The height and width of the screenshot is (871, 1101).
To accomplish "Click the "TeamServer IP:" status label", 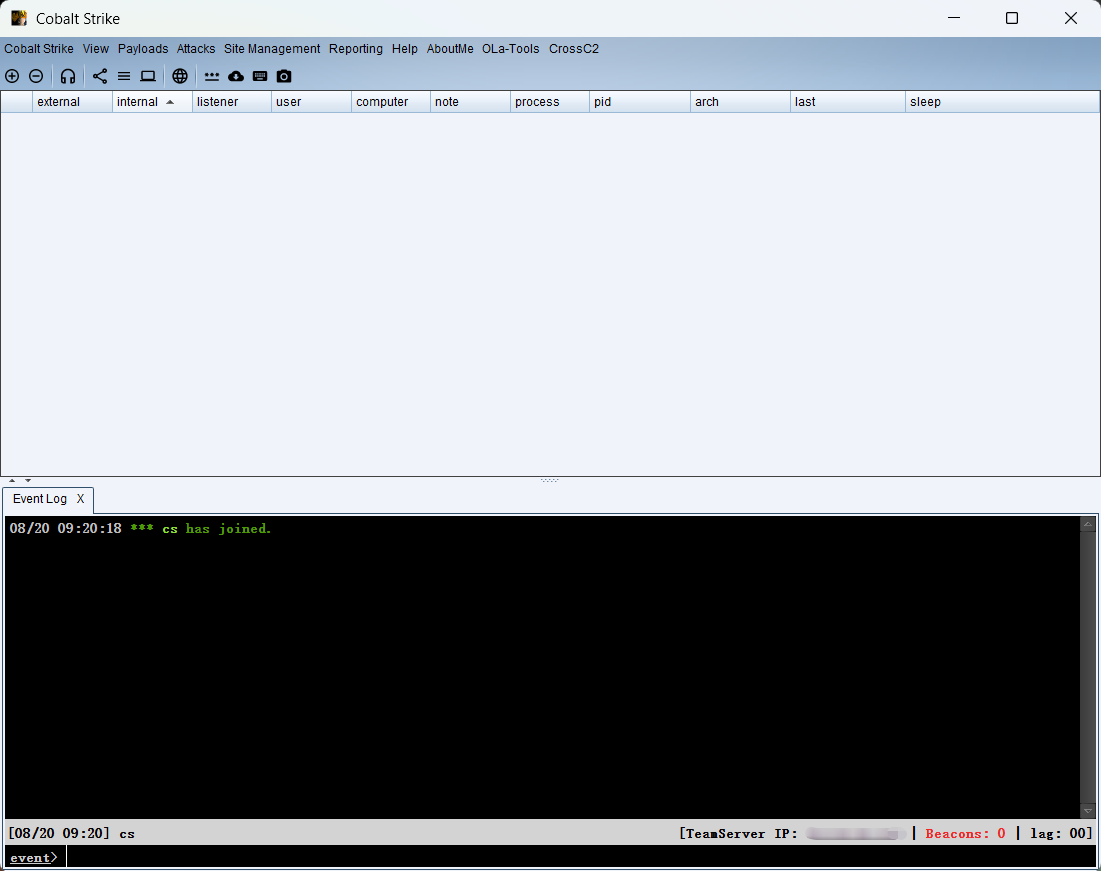I will coord(742,834).
